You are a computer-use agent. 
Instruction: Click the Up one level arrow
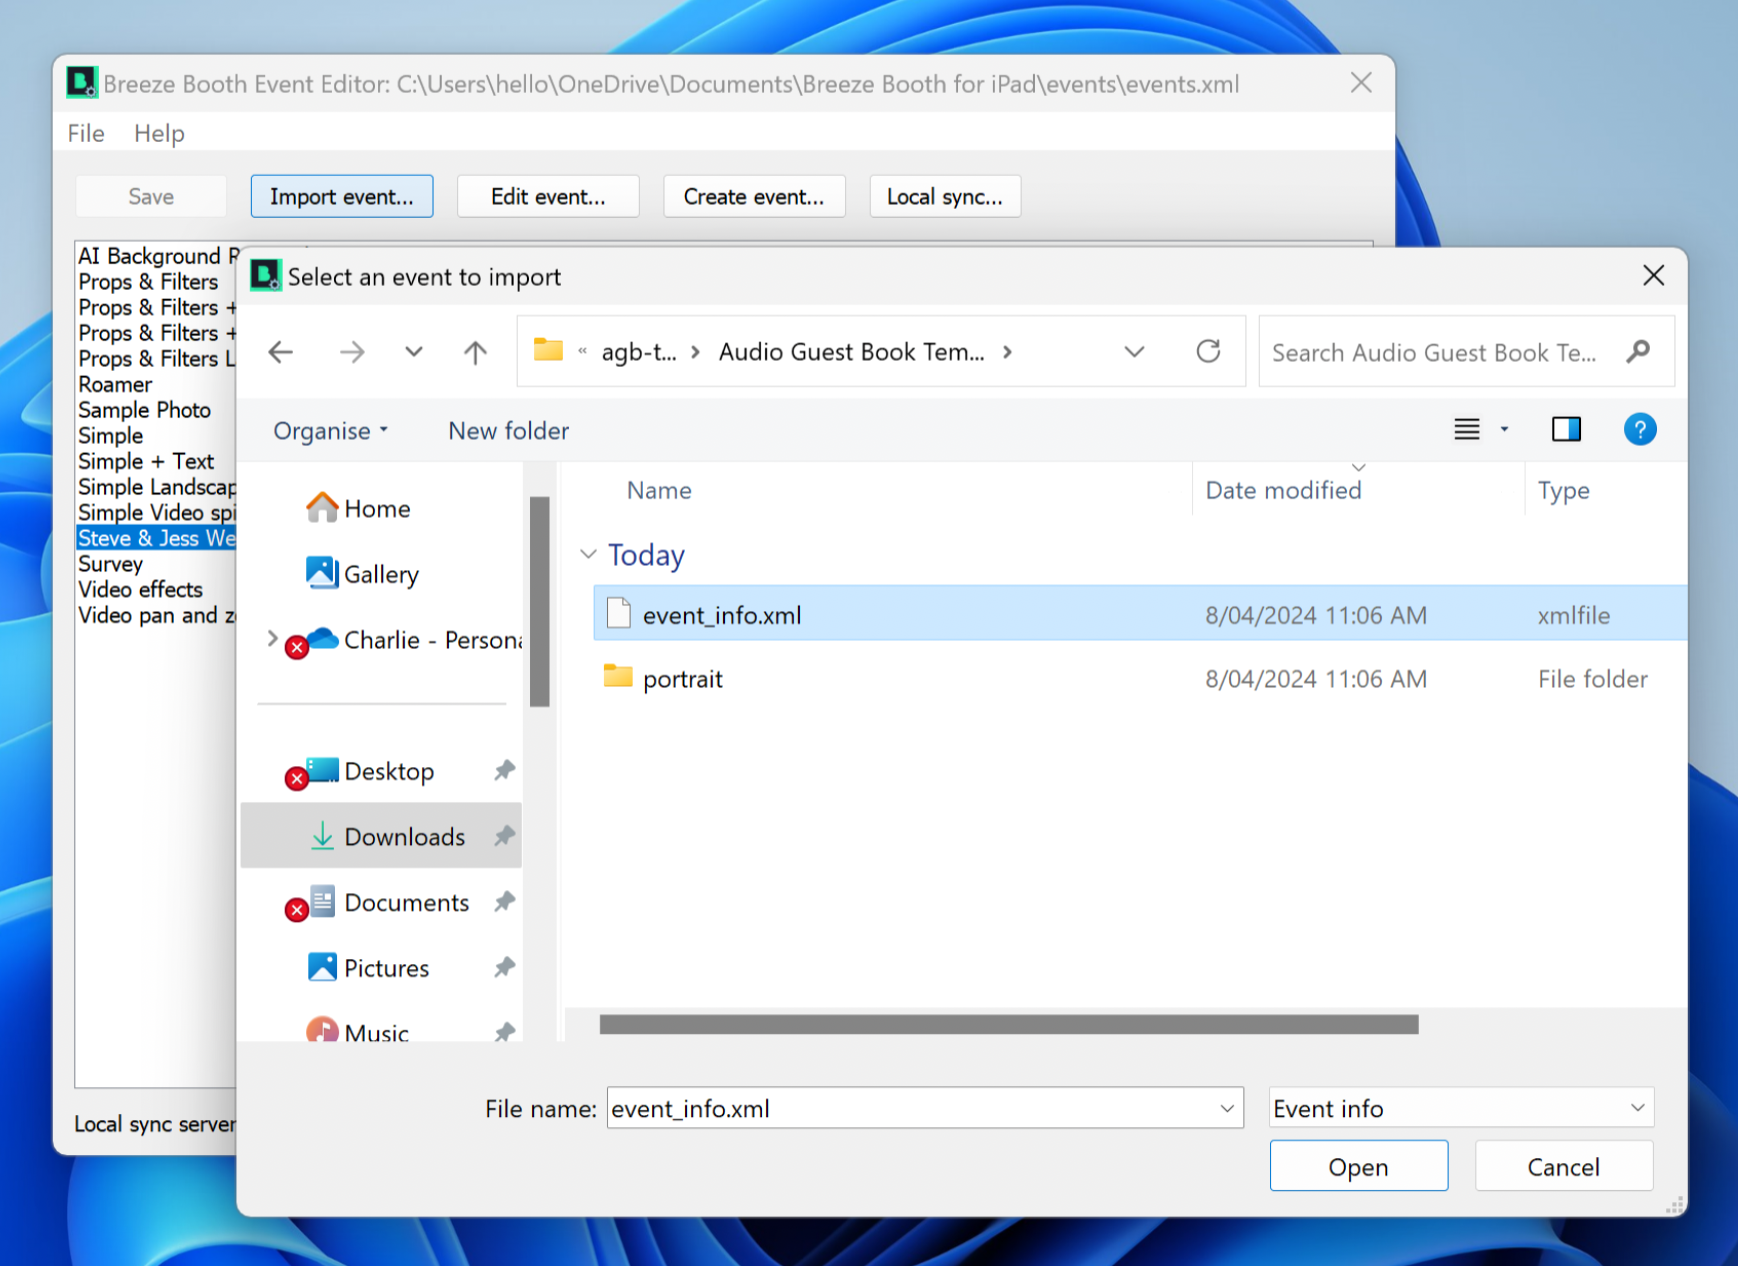coord(475,352)
